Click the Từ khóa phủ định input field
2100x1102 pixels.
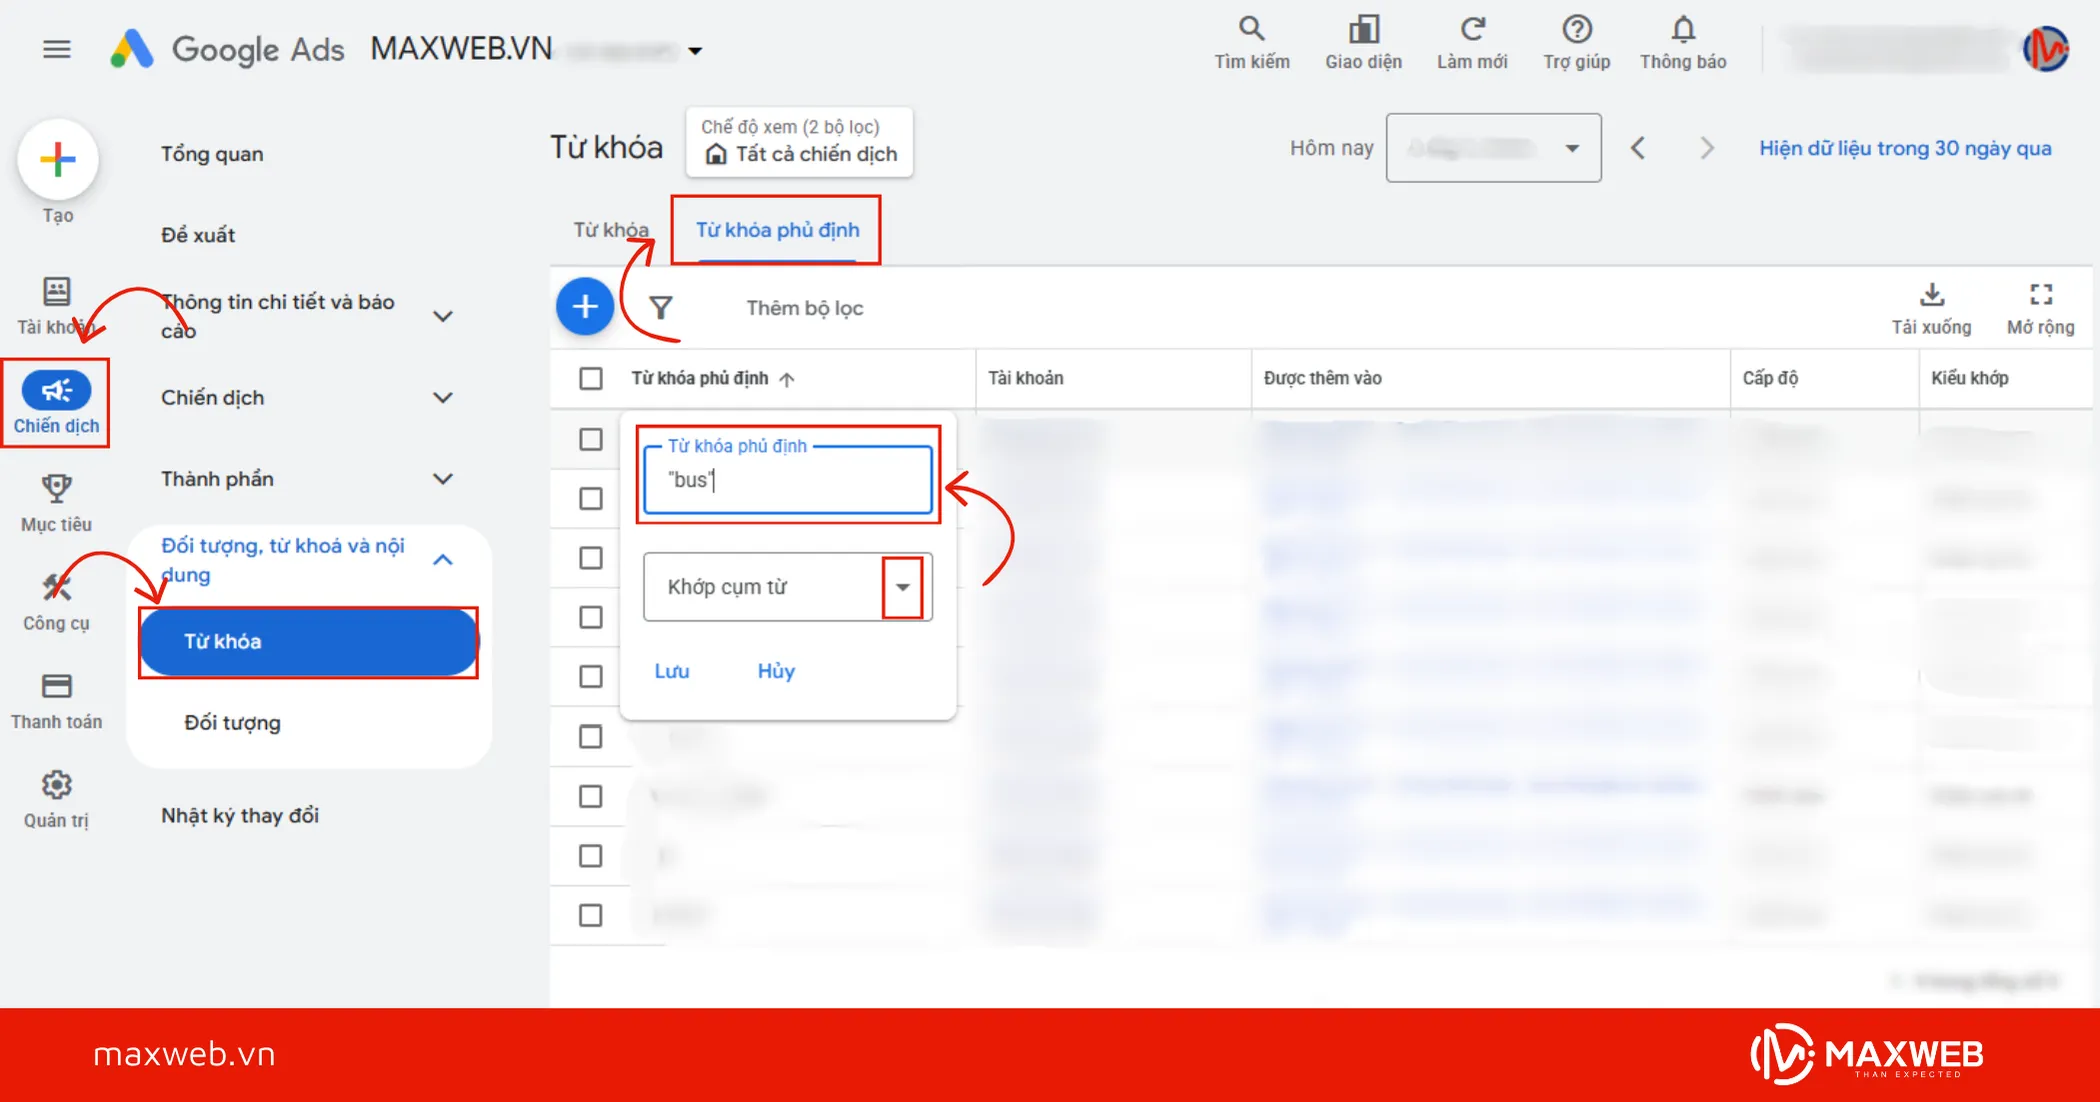tap(788, 481)
